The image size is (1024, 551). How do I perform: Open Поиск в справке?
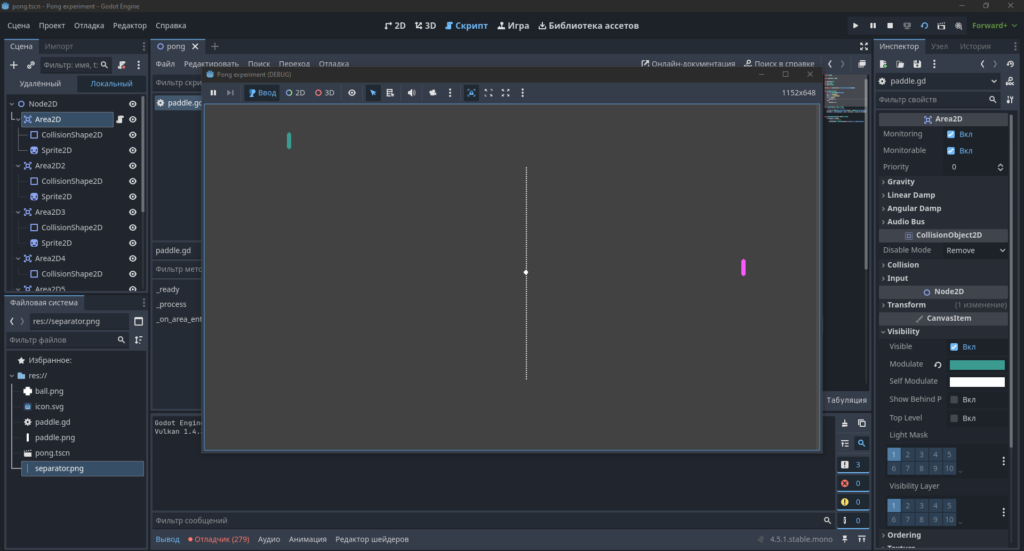(x=779, y=64)
